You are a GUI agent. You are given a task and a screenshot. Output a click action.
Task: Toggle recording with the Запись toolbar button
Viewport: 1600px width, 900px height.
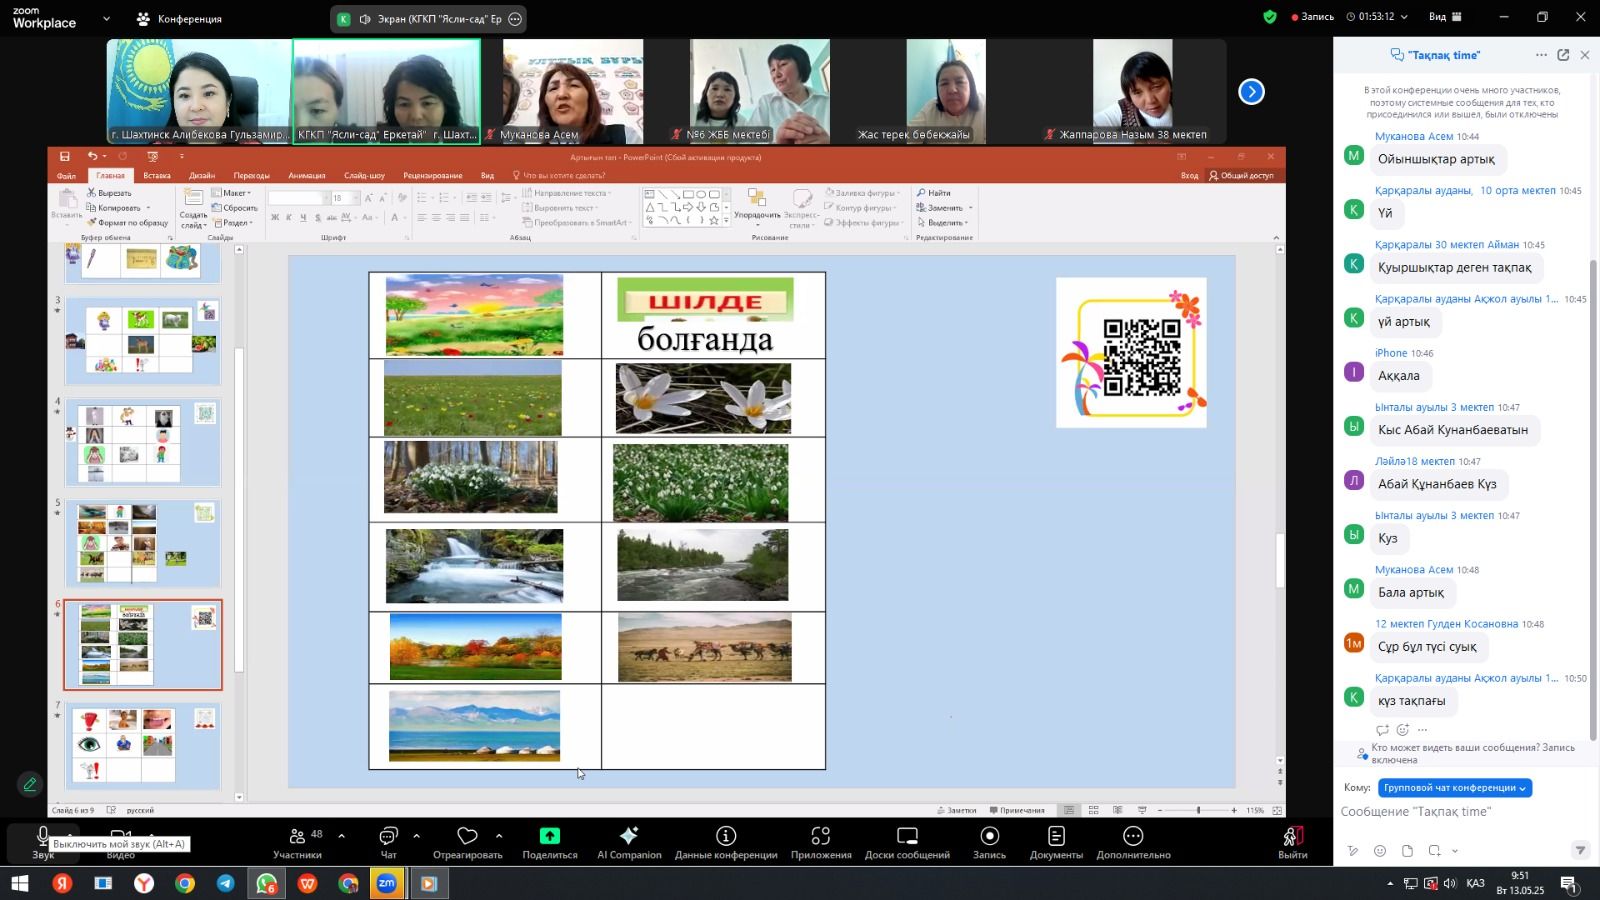[989, 836]
